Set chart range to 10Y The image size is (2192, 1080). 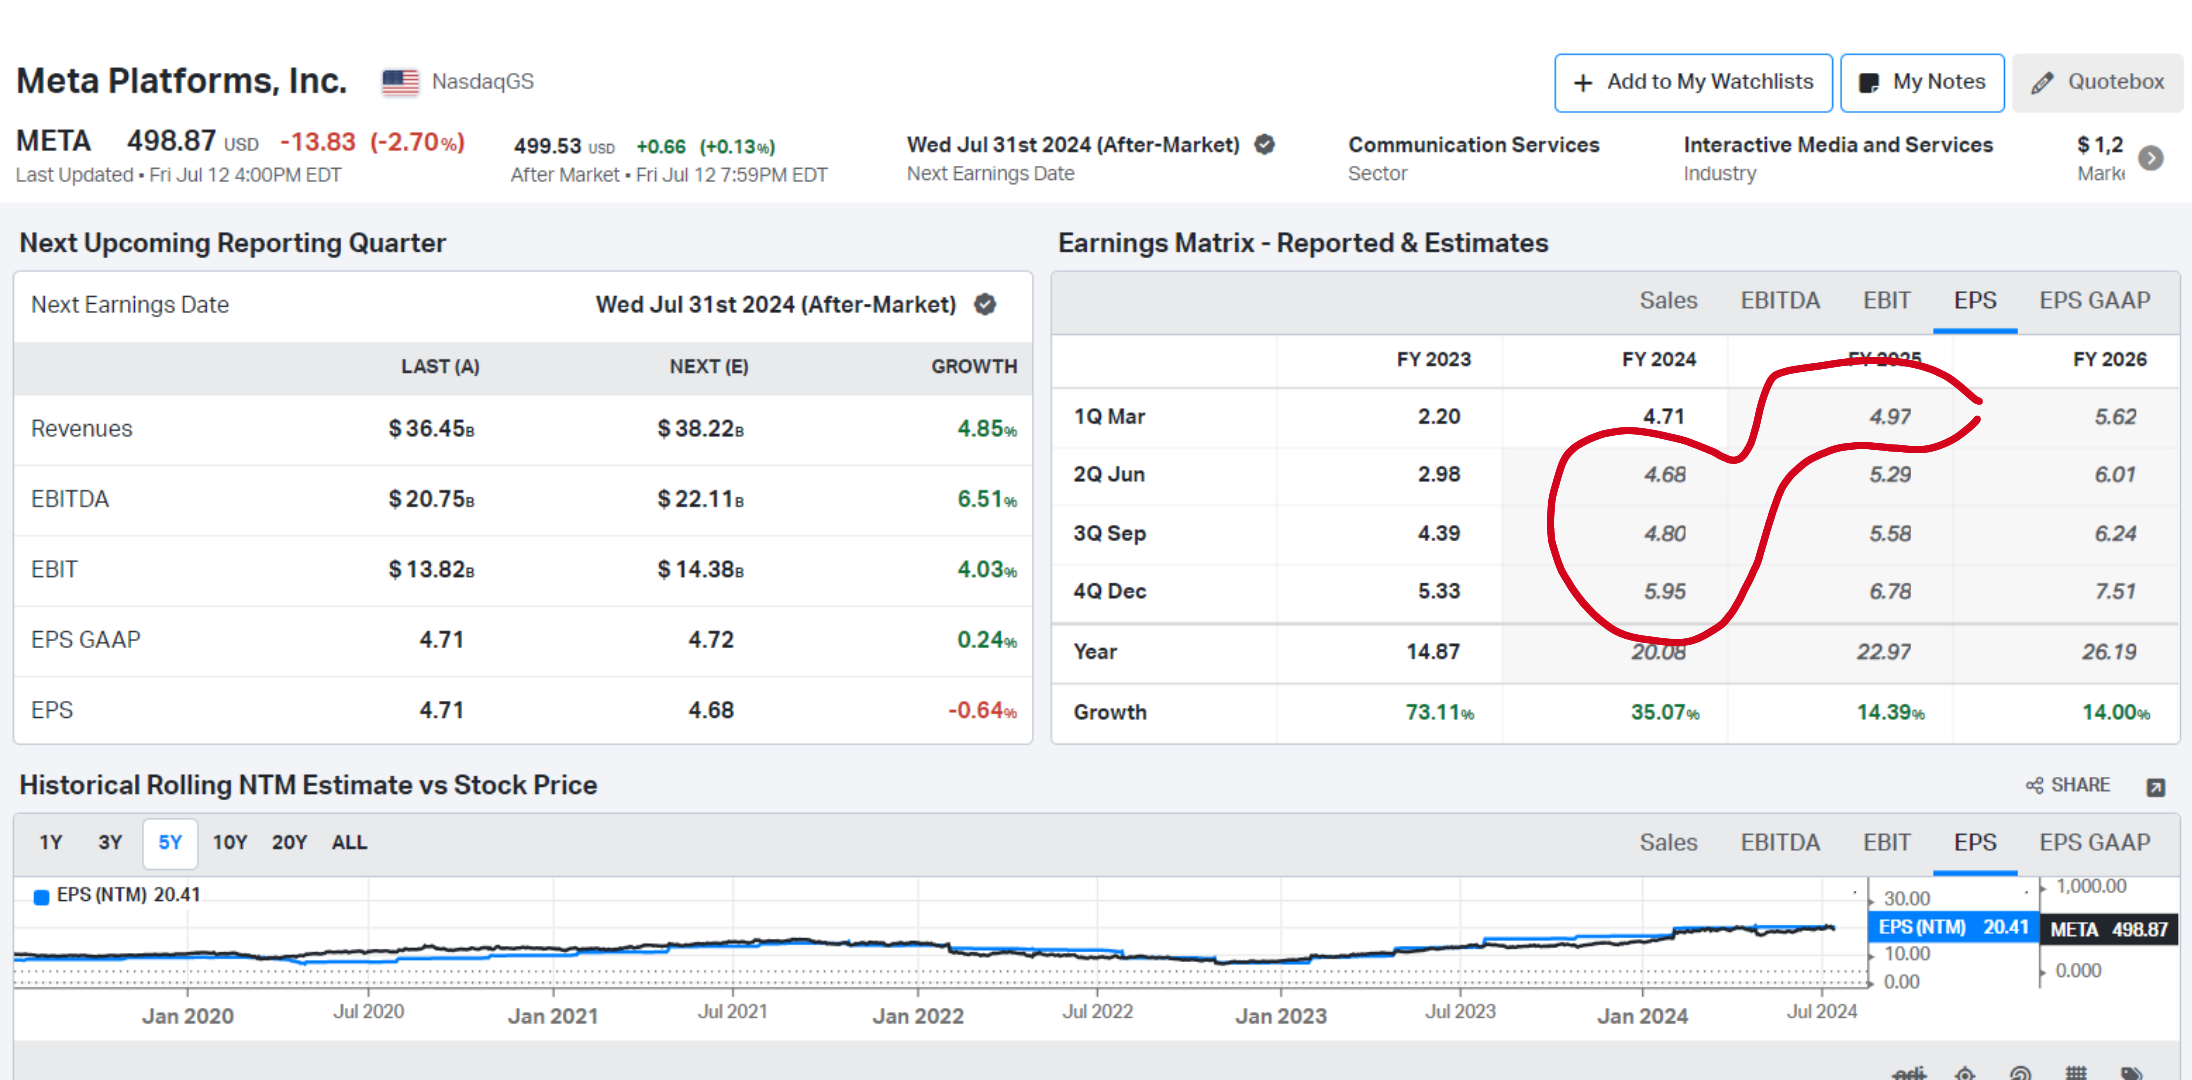[x=230, y=843]
